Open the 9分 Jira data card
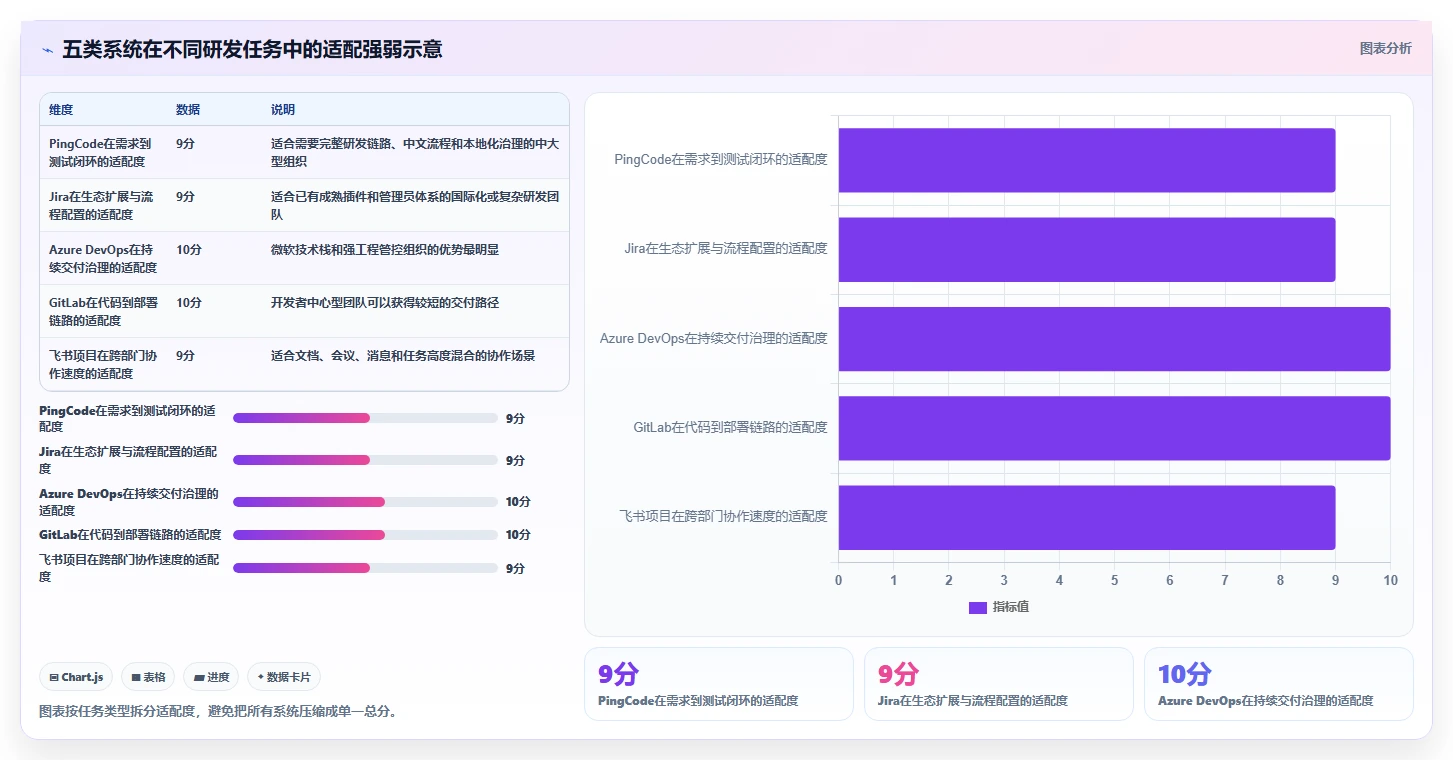Viewport: 1453px width, 760px height. 998,684
